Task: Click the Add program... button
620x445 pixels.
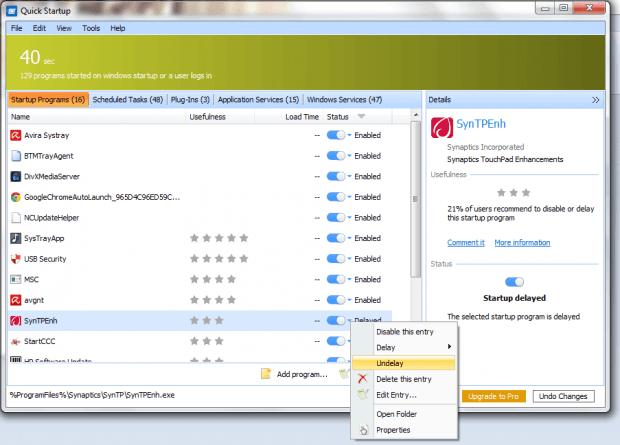Action: point(295,374)
